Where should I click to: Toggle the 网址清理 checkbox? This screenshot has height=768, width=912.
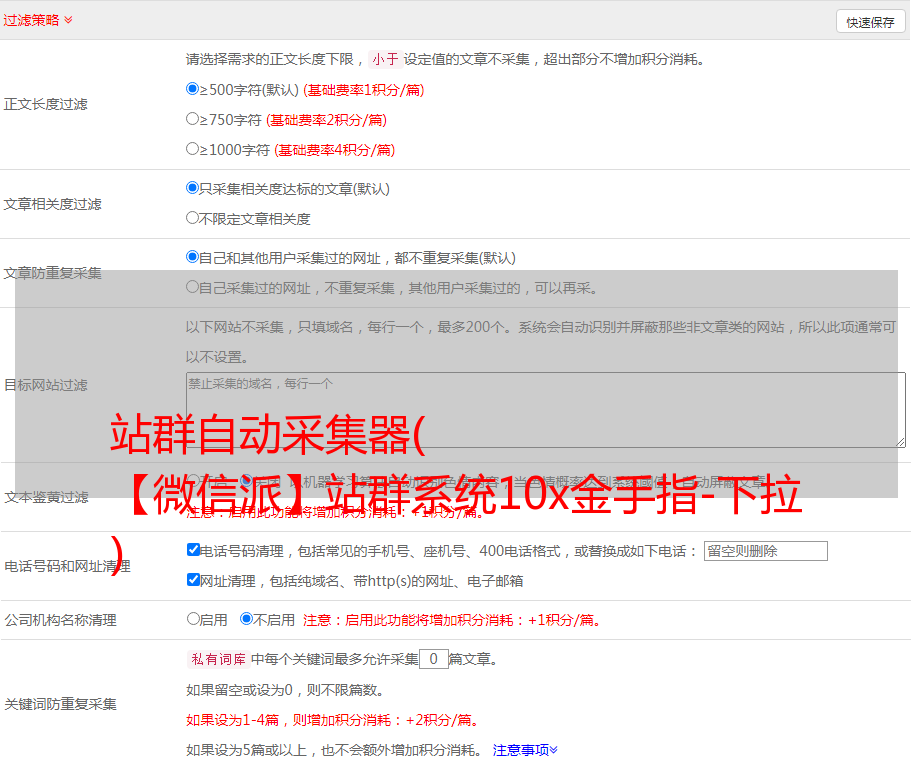[193, 580]
